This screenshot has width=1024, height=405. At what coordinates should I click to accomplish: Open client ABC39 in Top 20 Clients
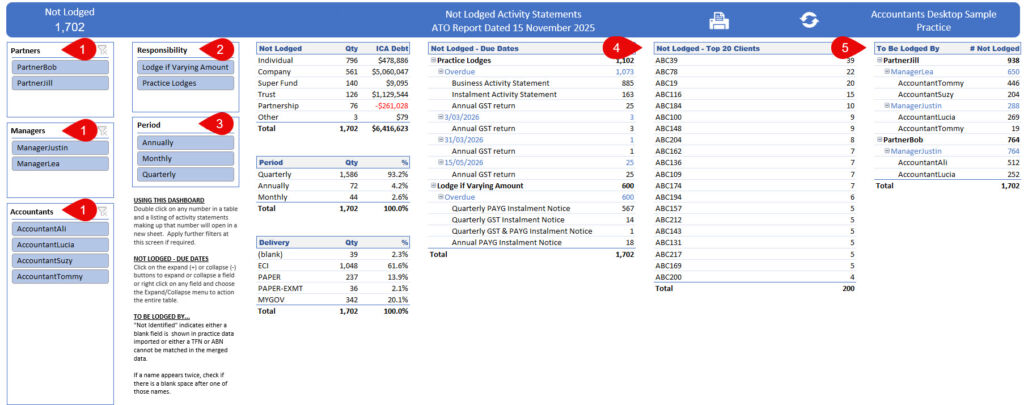pos(666,61)
